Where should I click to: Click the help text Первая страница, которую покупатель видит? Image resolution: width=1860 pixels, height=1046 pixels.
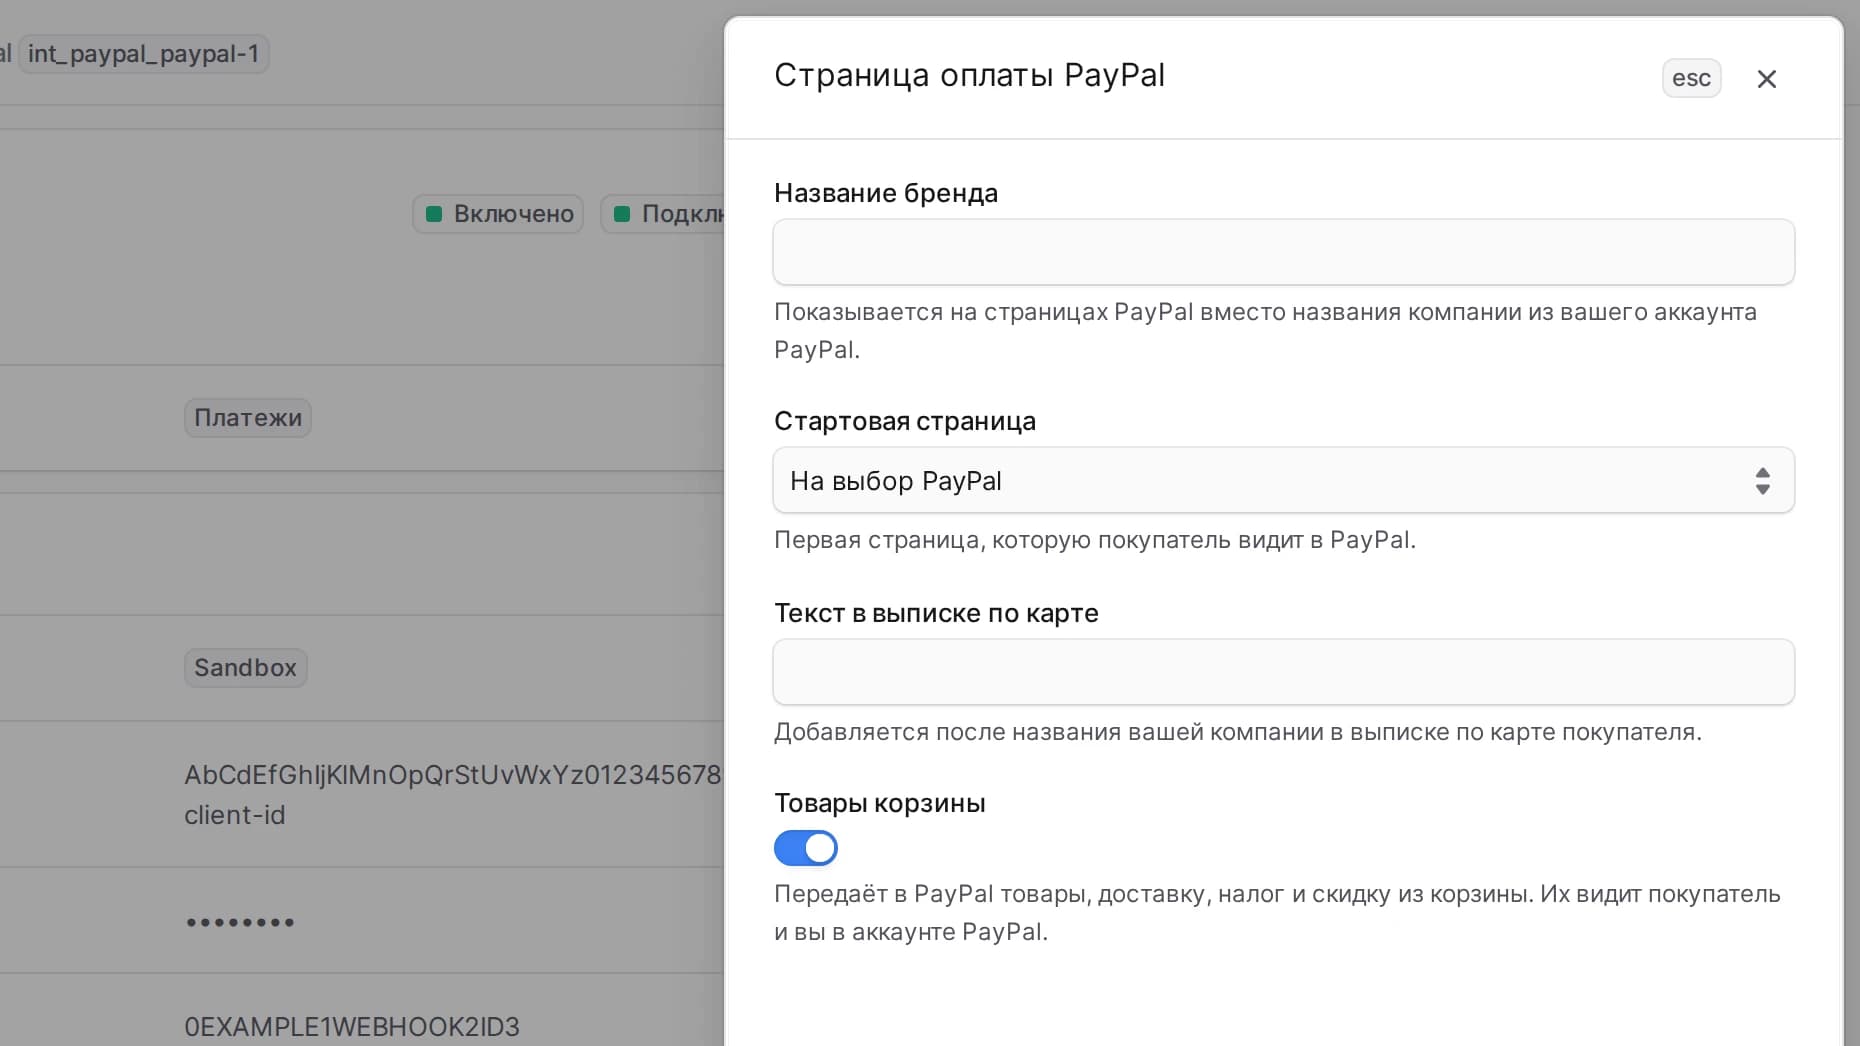click(1095, 540)
